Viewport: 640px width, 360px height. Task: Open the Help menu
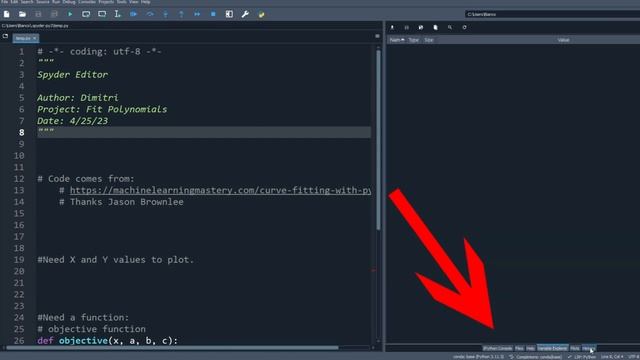[146, 2]
